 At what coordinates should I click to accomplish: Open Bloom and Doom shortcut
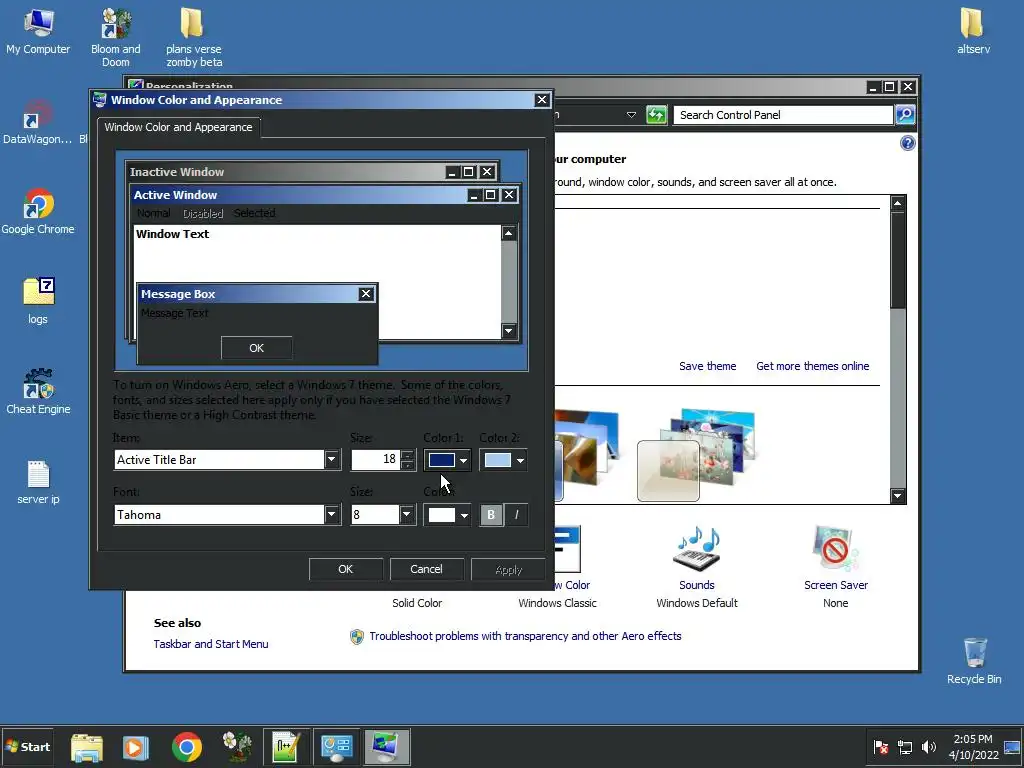pos(116,38)
